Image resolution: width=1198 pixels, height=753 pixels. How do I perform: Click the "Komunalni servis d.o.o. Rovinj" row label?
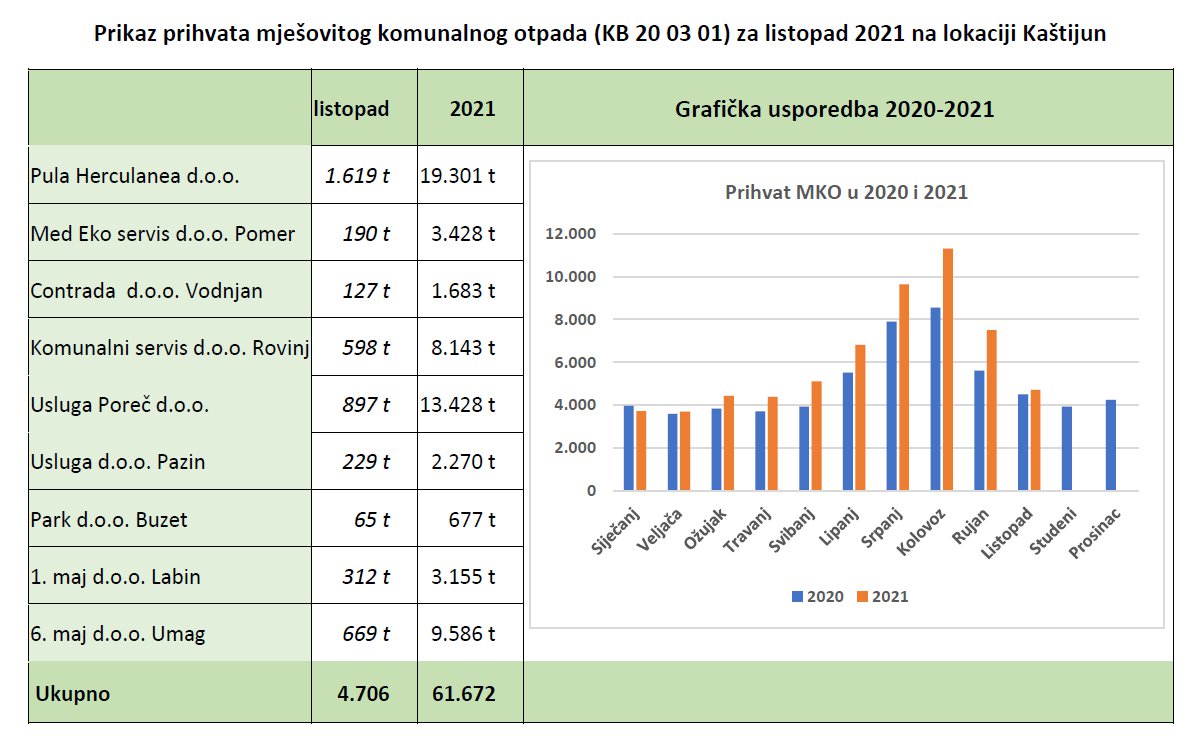point(170,347)
